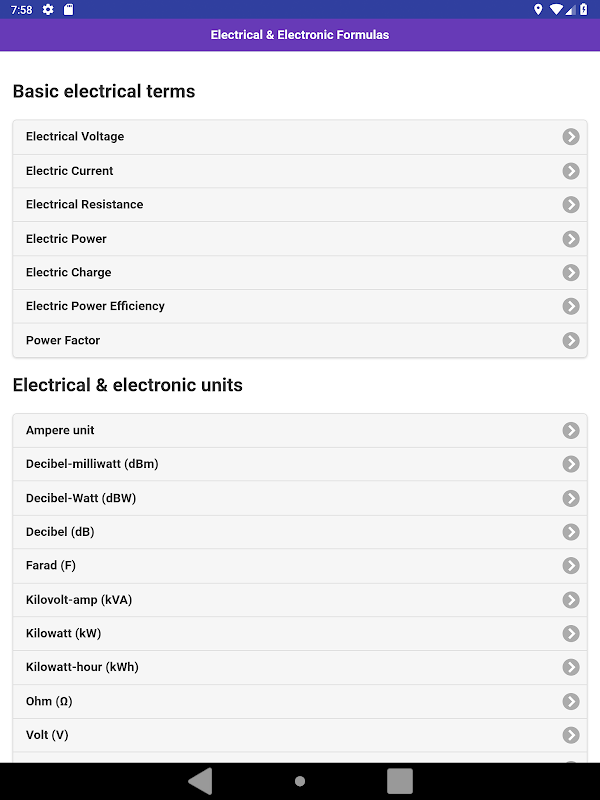
Task: Click the Electrical & Electronic Formulas title
Action: (x=300, y=35)
